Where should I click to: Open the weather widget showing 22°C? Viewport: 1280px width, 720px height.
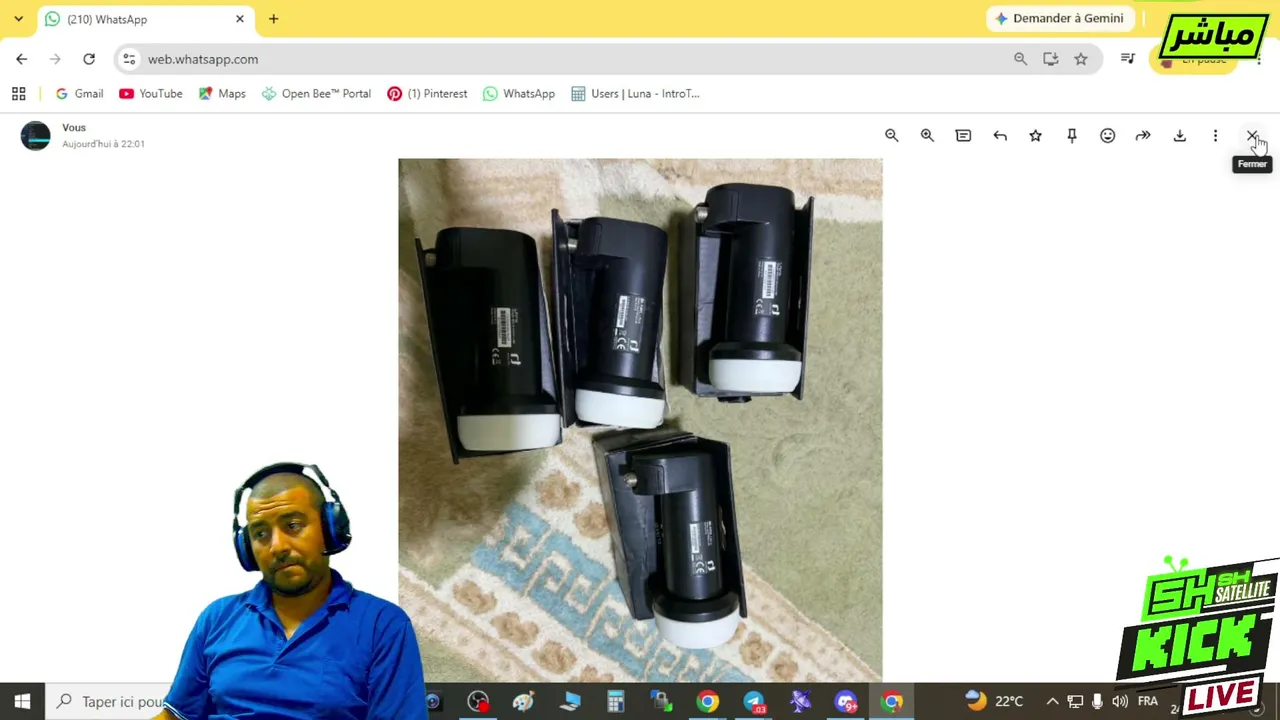995,701
